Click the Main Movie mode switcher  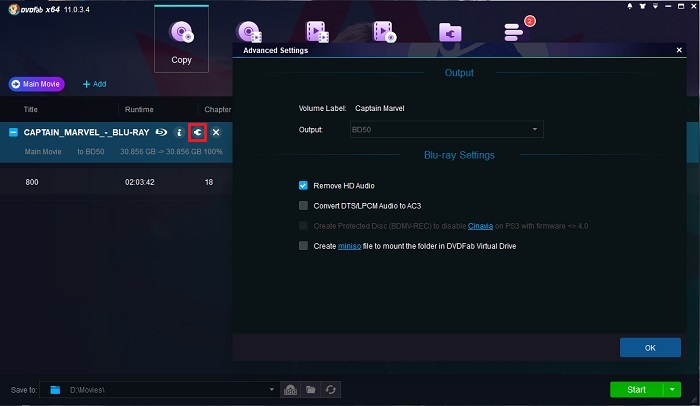[x=37, y=84]
